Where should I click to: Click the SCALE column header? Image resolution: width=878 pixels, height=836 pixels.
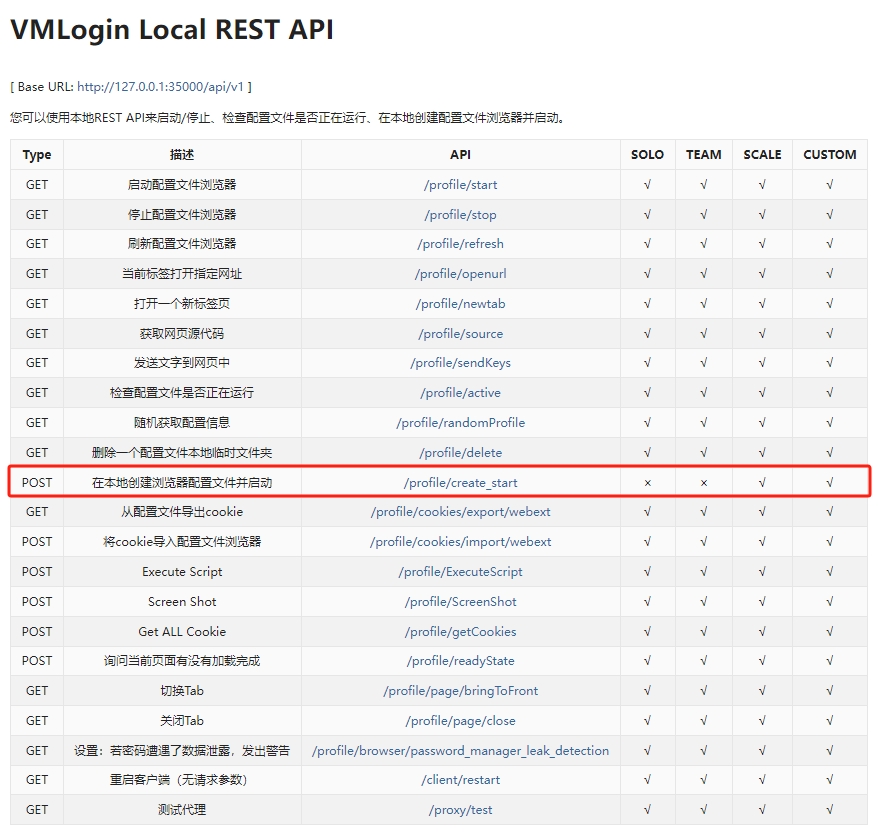click(x=762, y=155)
